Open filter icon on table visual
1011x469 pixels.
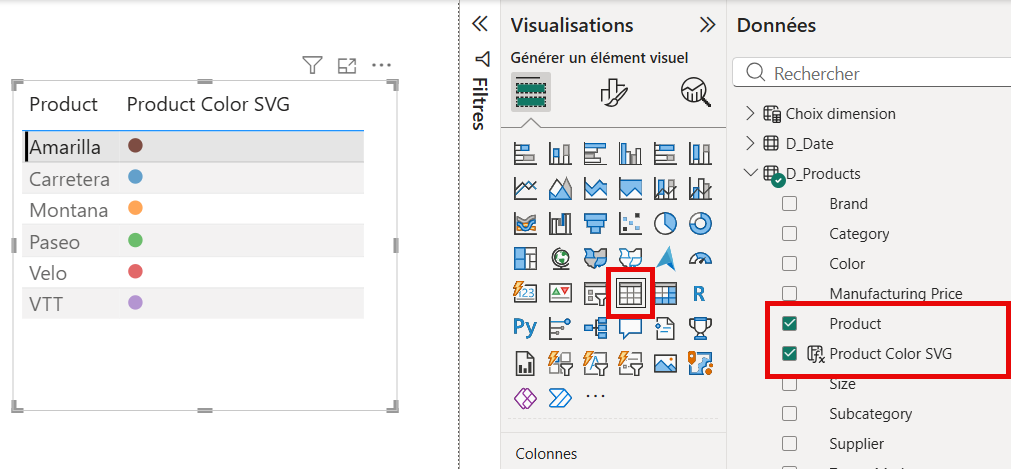pyautogui.click(x=312, y=66)
